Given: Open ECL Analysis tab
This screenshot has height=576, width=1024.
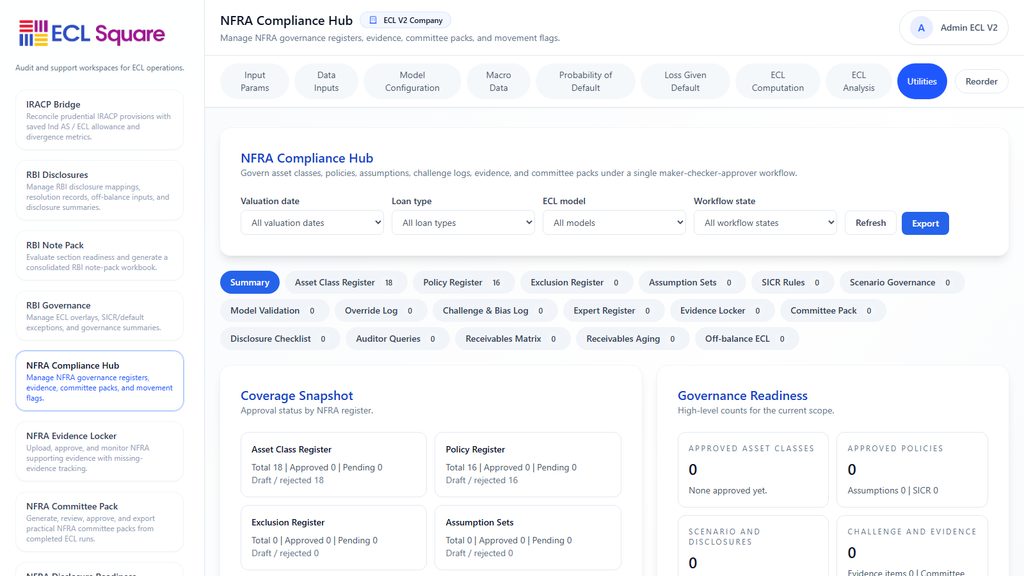Looking at the screenshot, I should 858,82.
